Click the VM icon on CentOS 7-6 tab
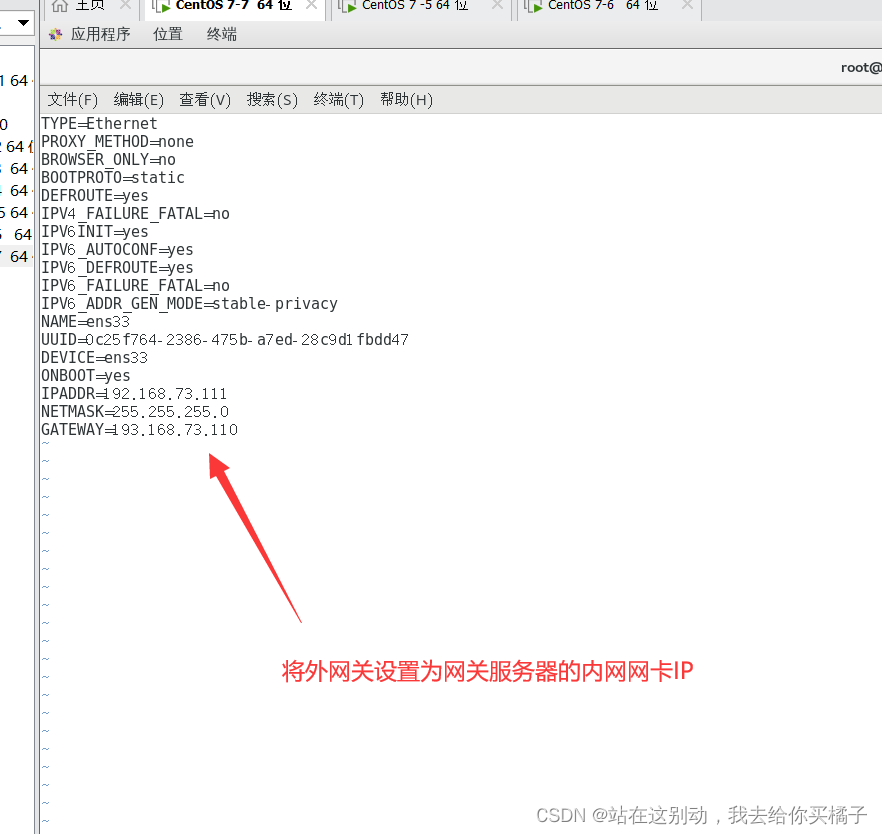The image size is (882, 834). (533, 6)
